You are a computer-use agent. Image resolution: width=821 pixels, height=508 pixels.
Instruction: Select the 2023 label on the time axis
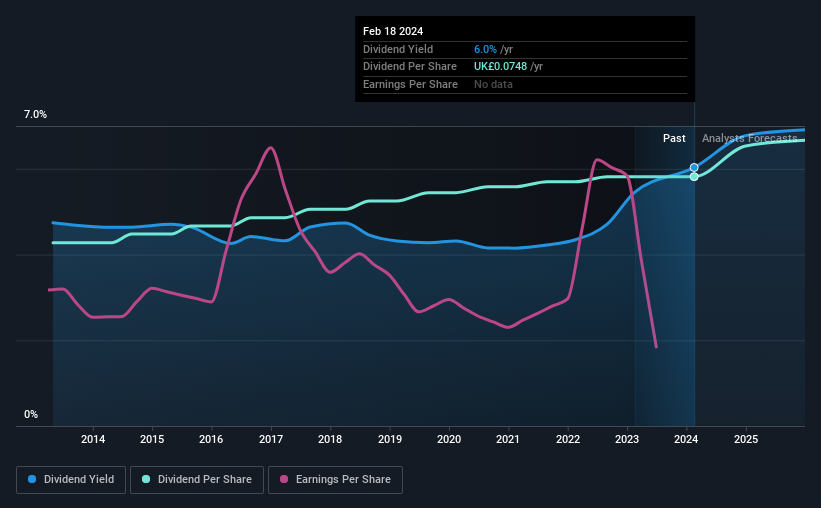tap(627, 439)
